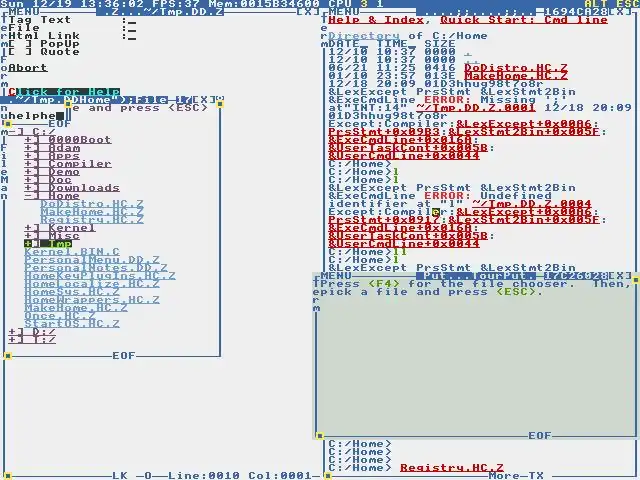The height and width of the screenshot is (480, 640).
Task: Click the 'More-TX' status text
Action: [516, 476]
